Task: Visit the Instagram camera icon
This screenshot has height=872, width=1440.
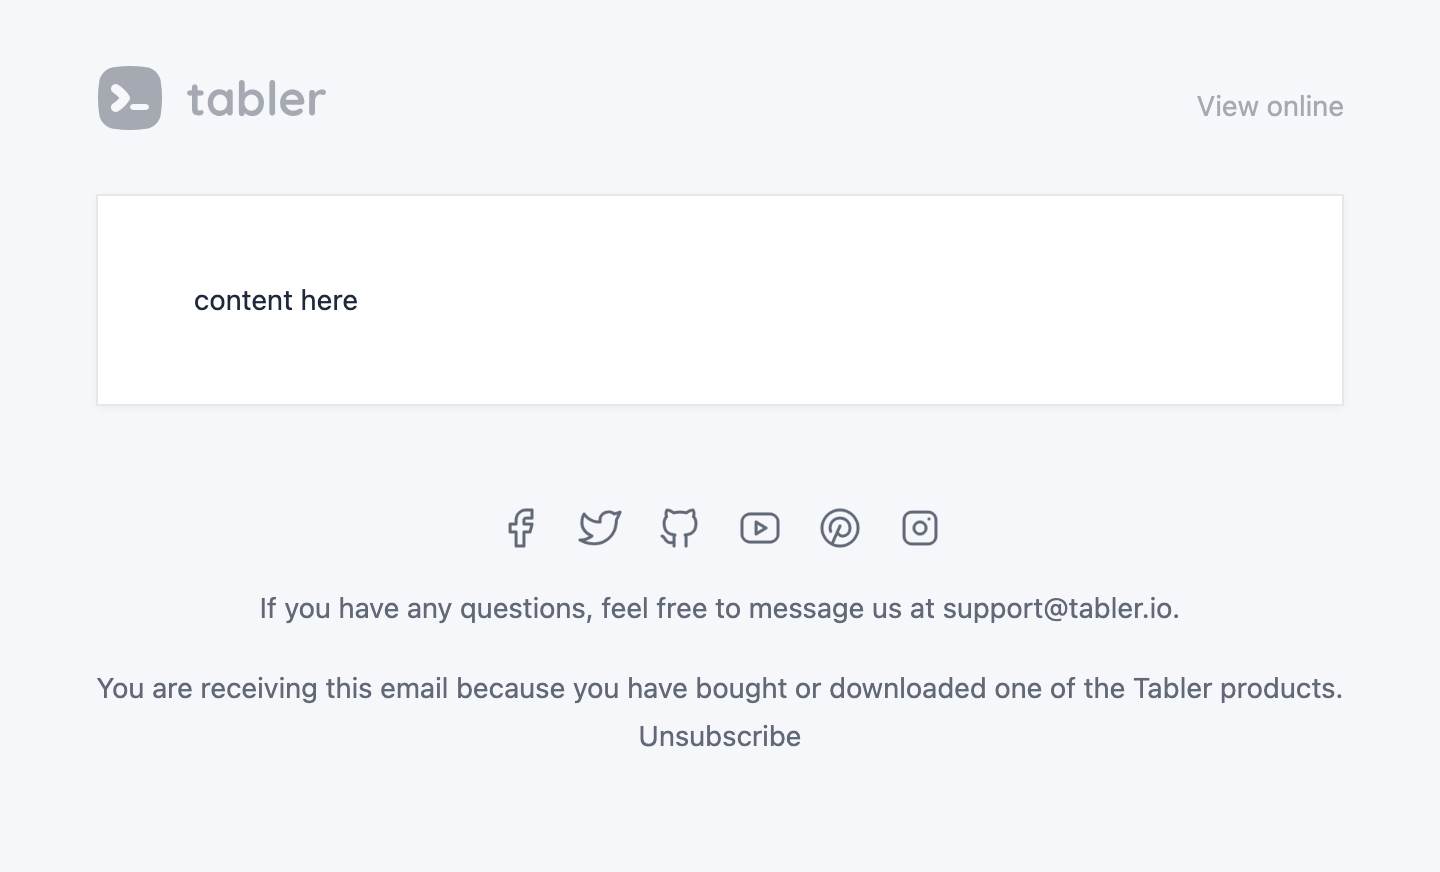Action: [x=920, y=528]
